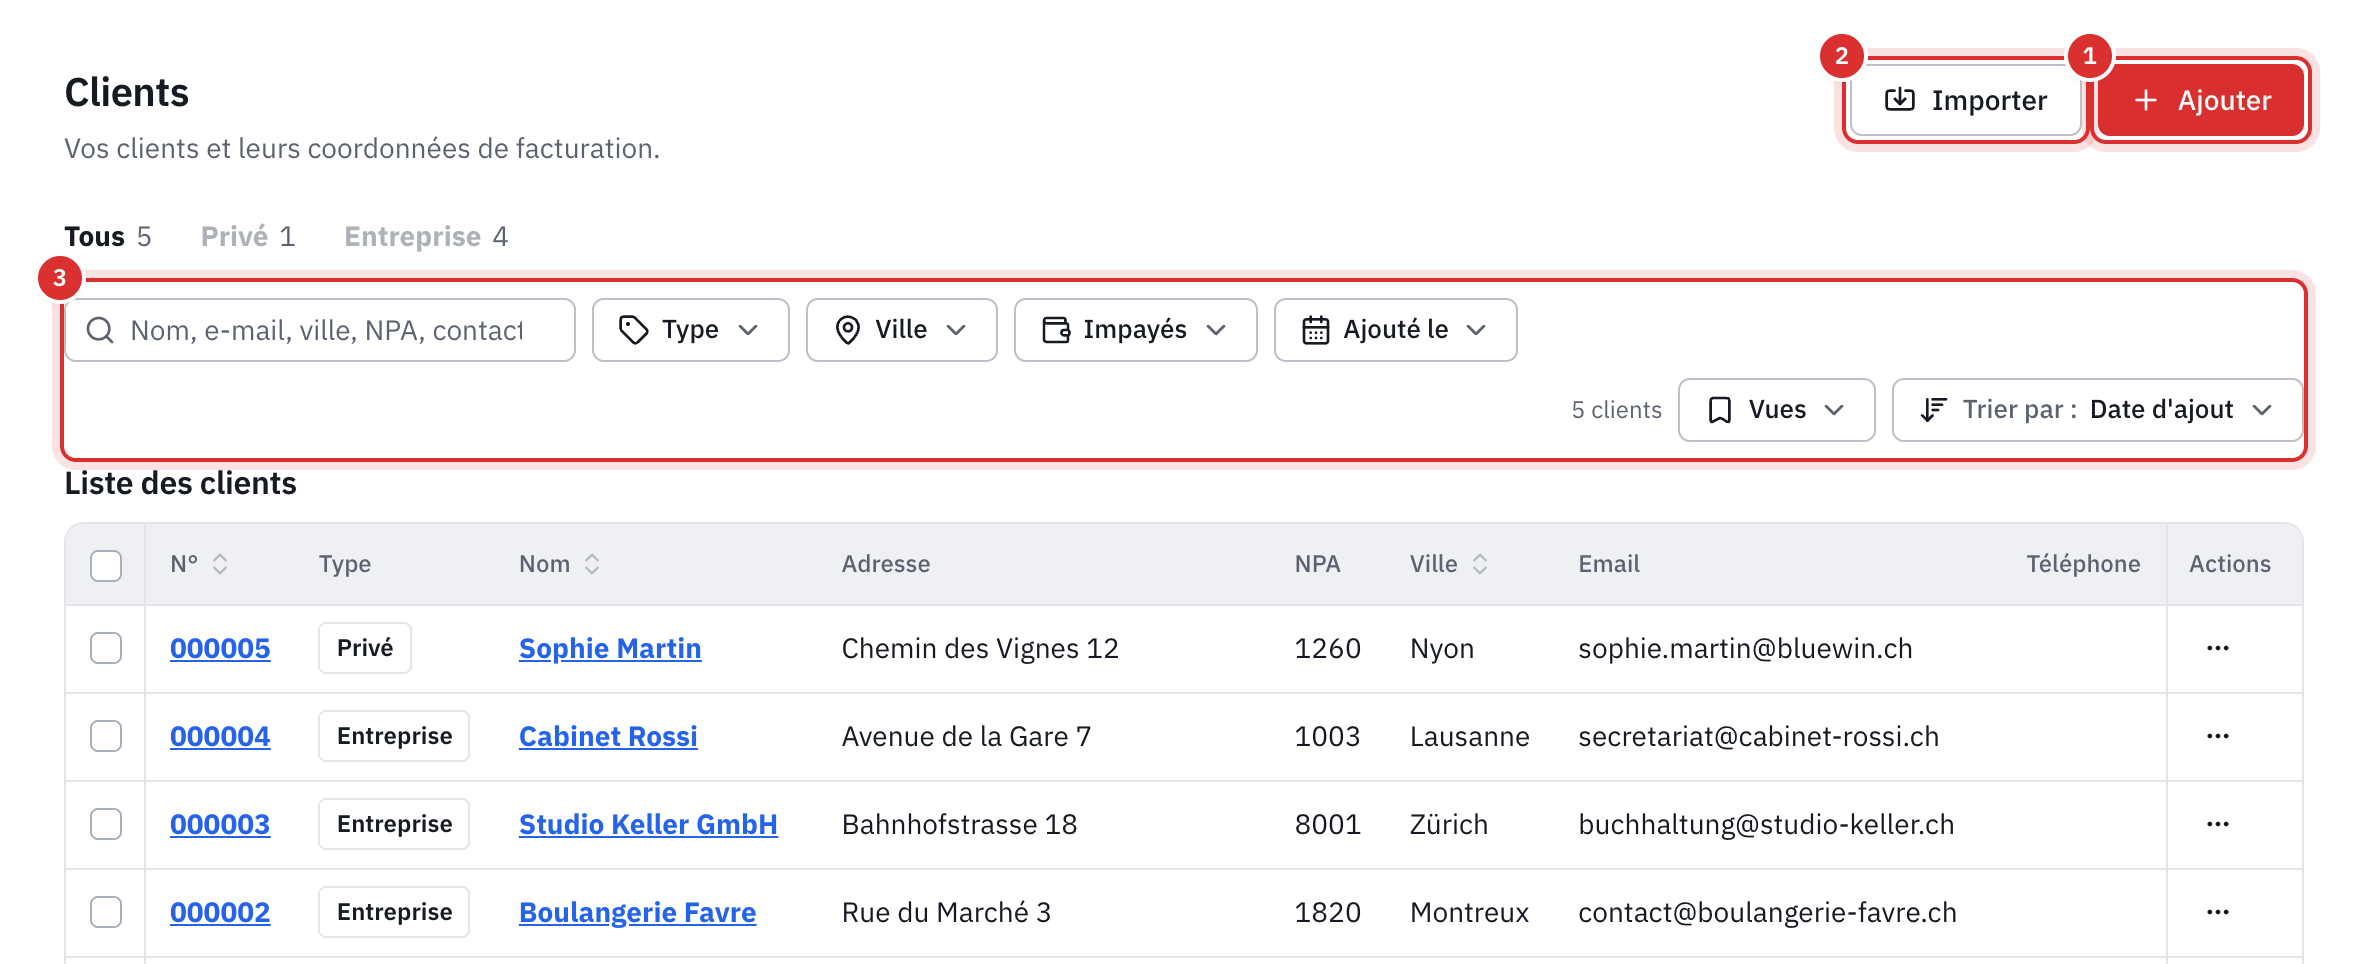Open client number 000005 link
This screenshot has height=964, width=2368.
[x=220, y=648]
